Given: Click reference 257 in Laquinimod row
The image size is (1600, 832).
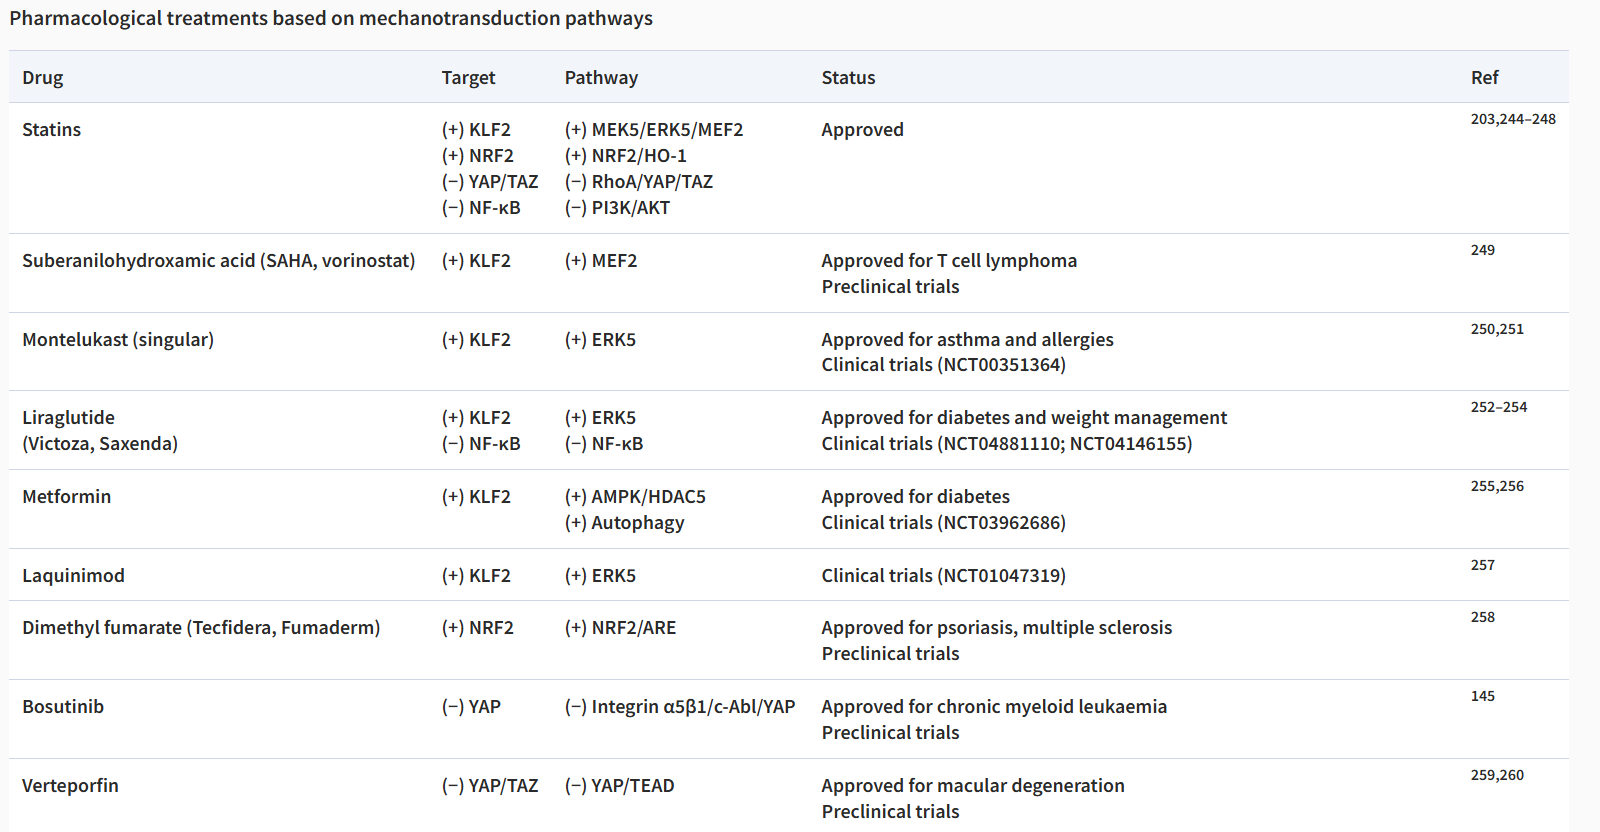Looking at the screenshot, I should pyautogui.click(x=1482, y=565).
